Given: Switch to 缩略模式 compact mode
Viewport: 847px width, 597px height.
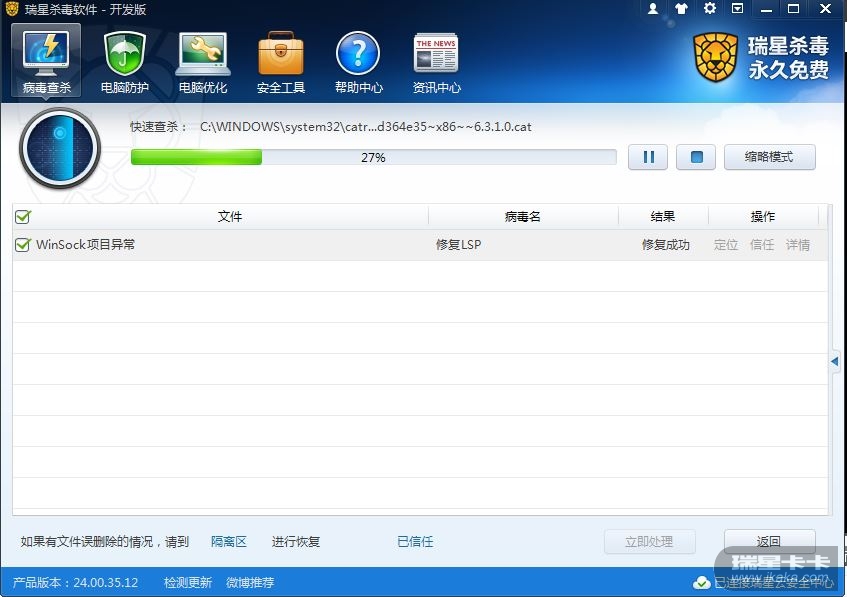Looking at the screenshot, I should [769, 157].
